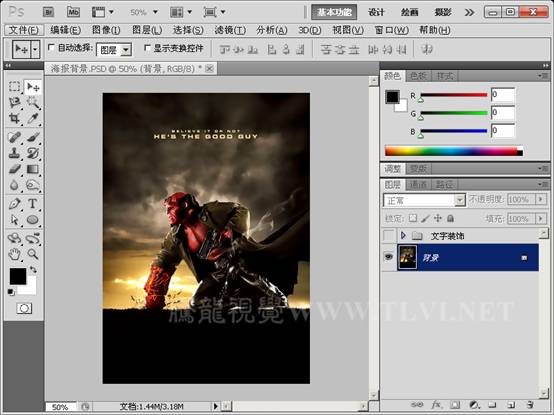The width and height of the screenshot is (554, 415).
Task: Open the fill slider arrow
Action: coord(541,219)
